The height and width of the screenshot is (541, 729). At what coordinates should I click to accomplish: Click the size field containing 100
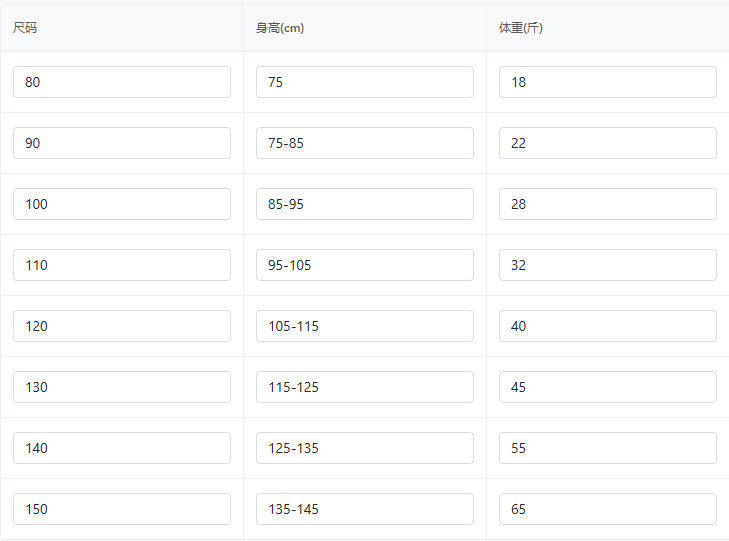coord(122,204)
